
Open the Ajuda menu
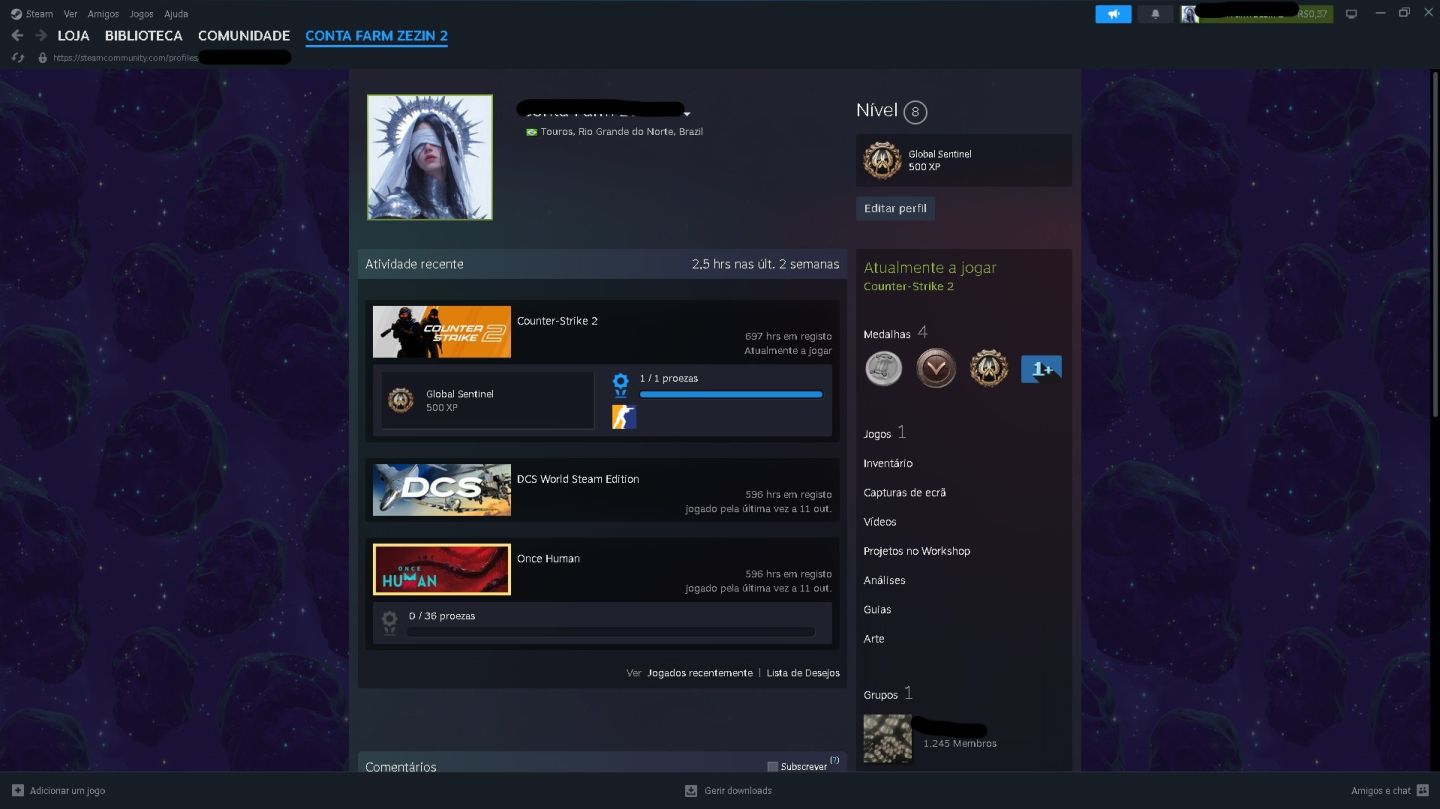point(176,14)
